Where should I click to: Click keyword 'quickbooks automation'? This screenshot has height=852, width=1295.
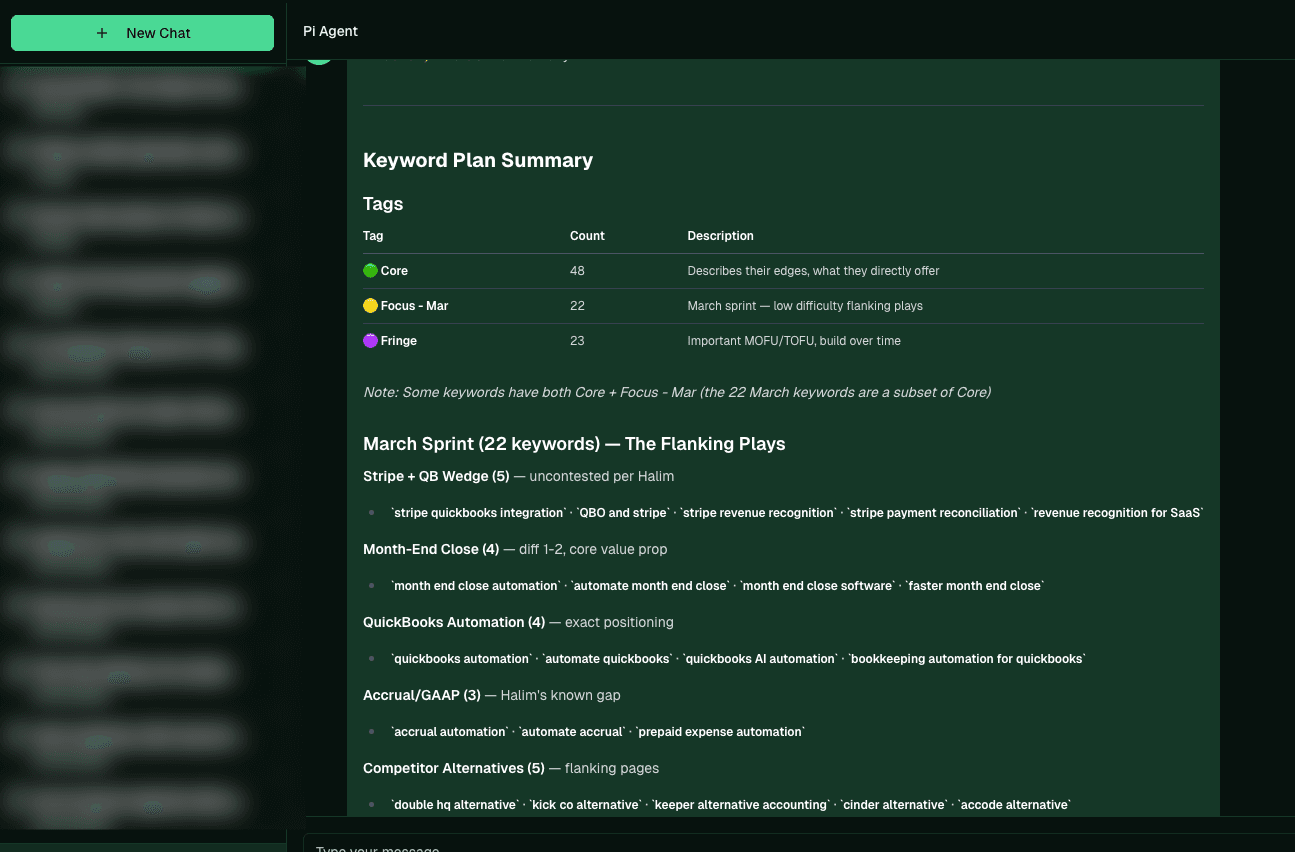point(462,659)
